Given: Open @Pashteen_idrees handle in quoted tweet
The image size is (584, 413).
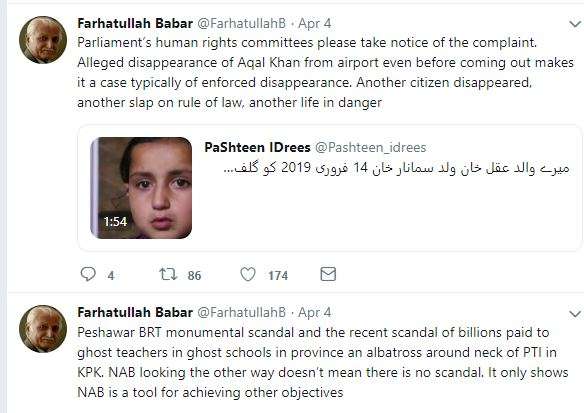Looking at the screenshot, I should [x=371, y=147].
